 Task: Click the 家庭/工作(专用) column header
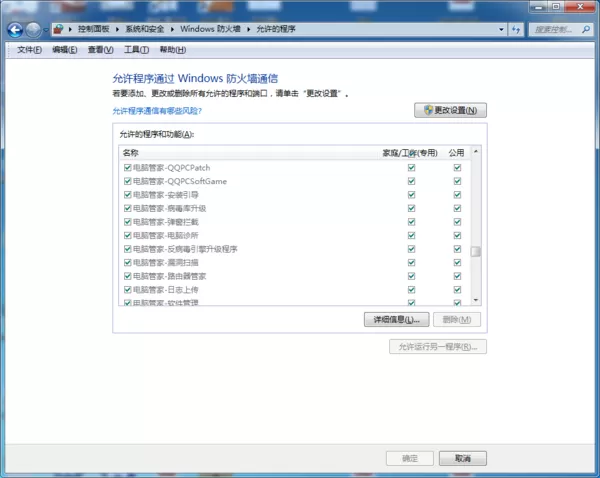click(x=410, y=153)
